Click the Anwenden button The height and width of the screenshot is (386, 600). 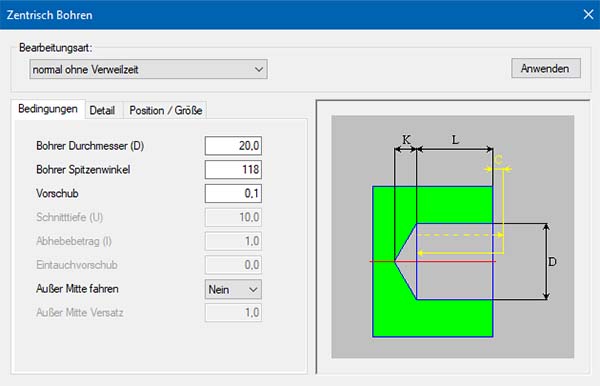tap(546, 68)
